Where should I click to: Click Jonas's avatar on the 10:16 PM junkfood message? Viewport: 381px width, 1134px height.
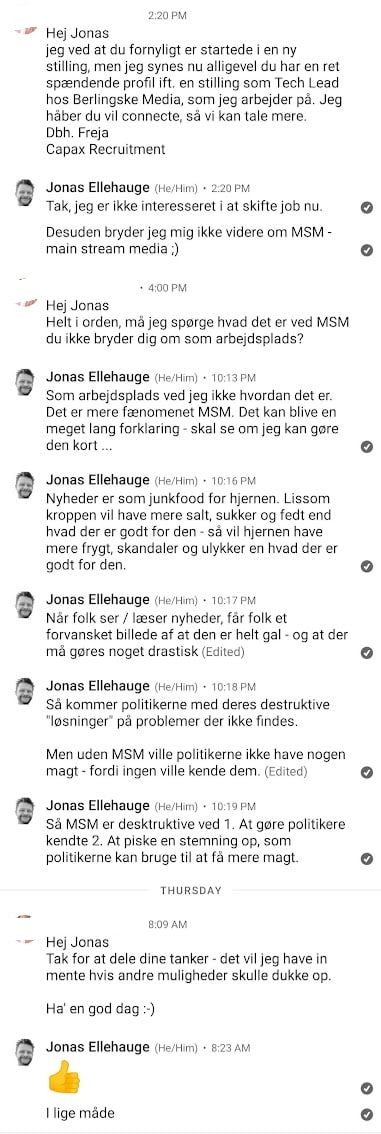click(25, 485)
